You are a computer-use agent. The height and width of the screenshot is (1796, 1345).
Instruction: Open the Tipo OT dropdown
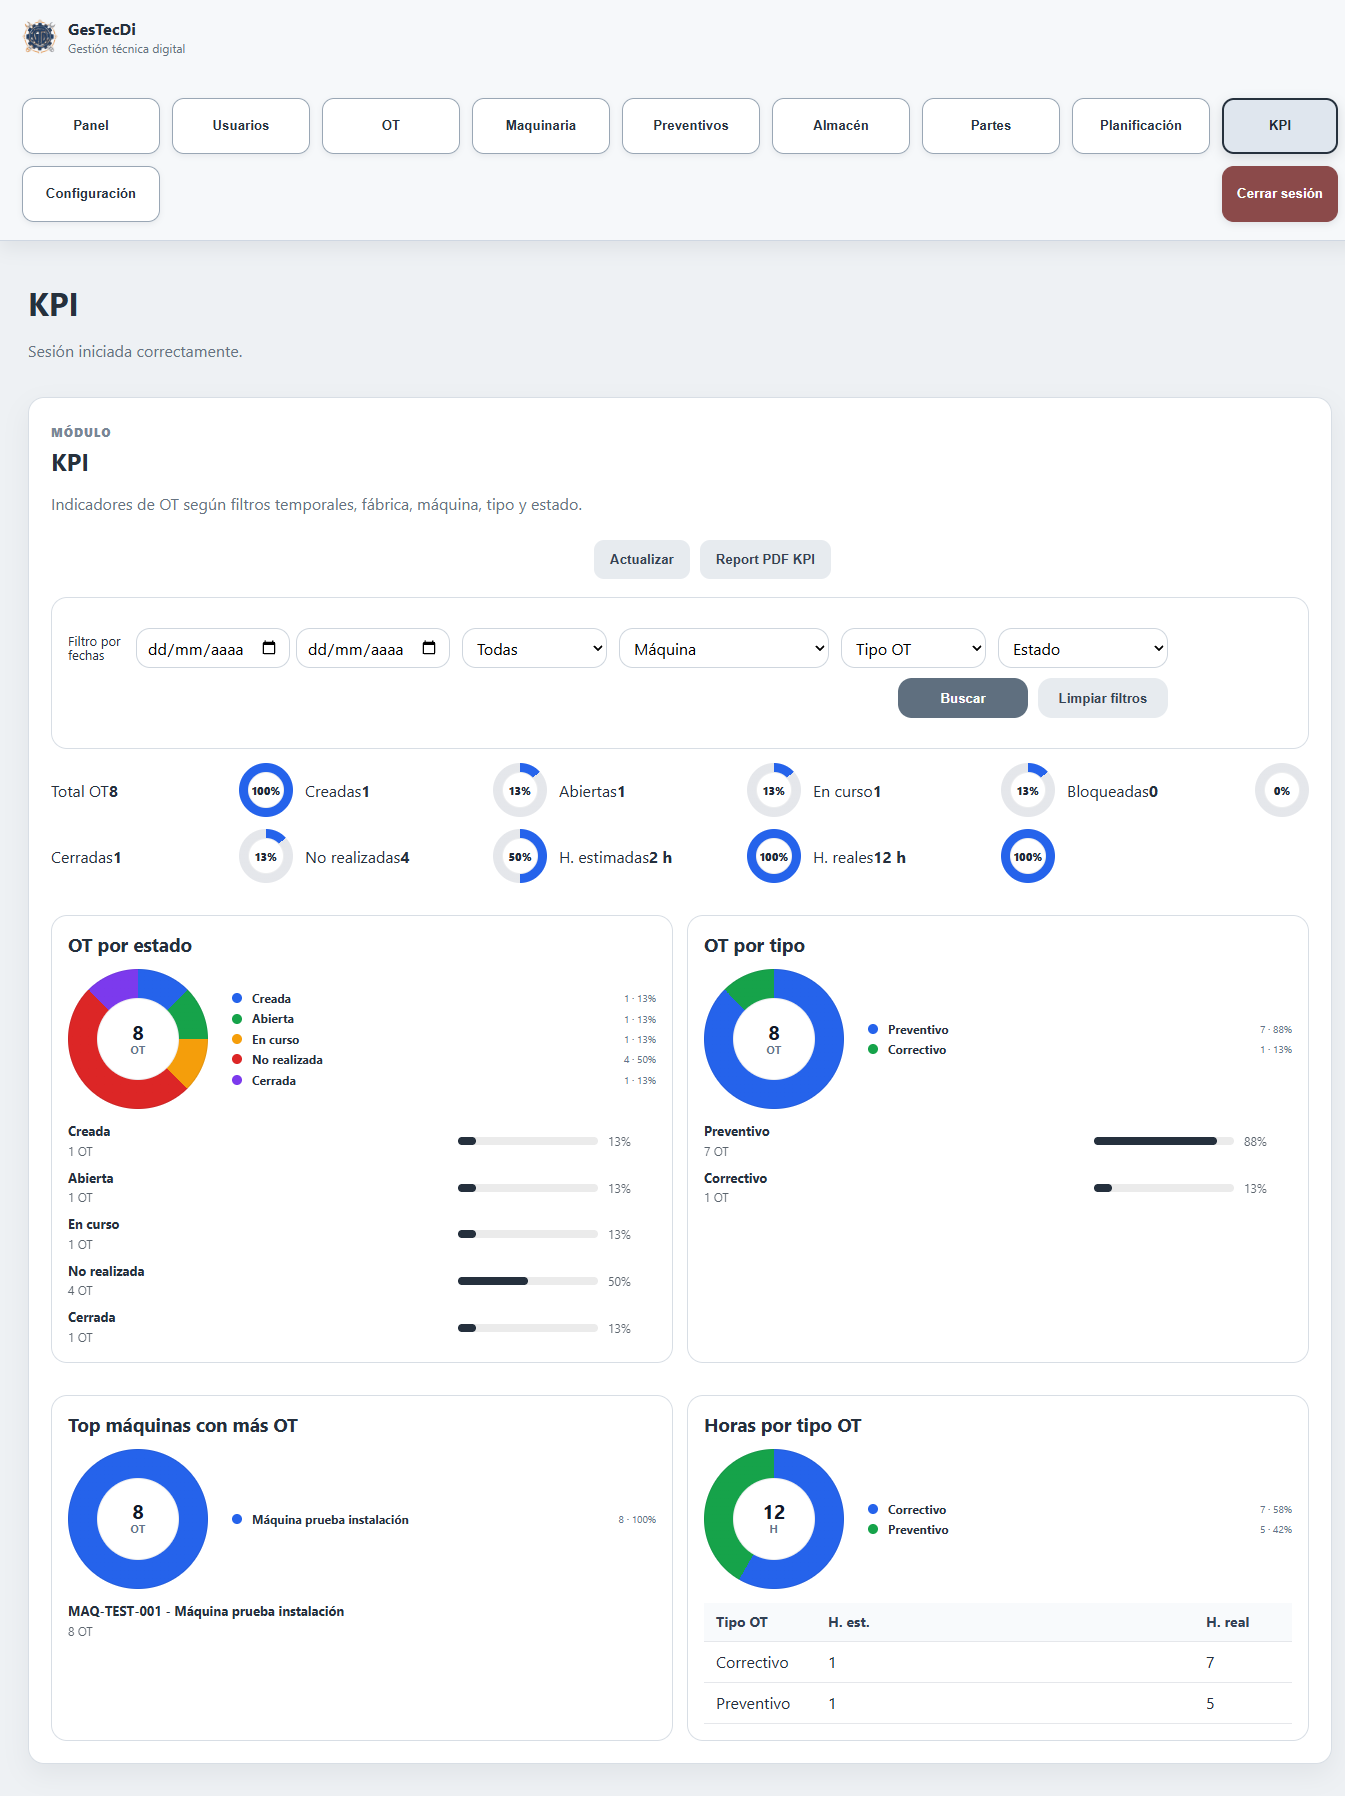tap(913, 648)
